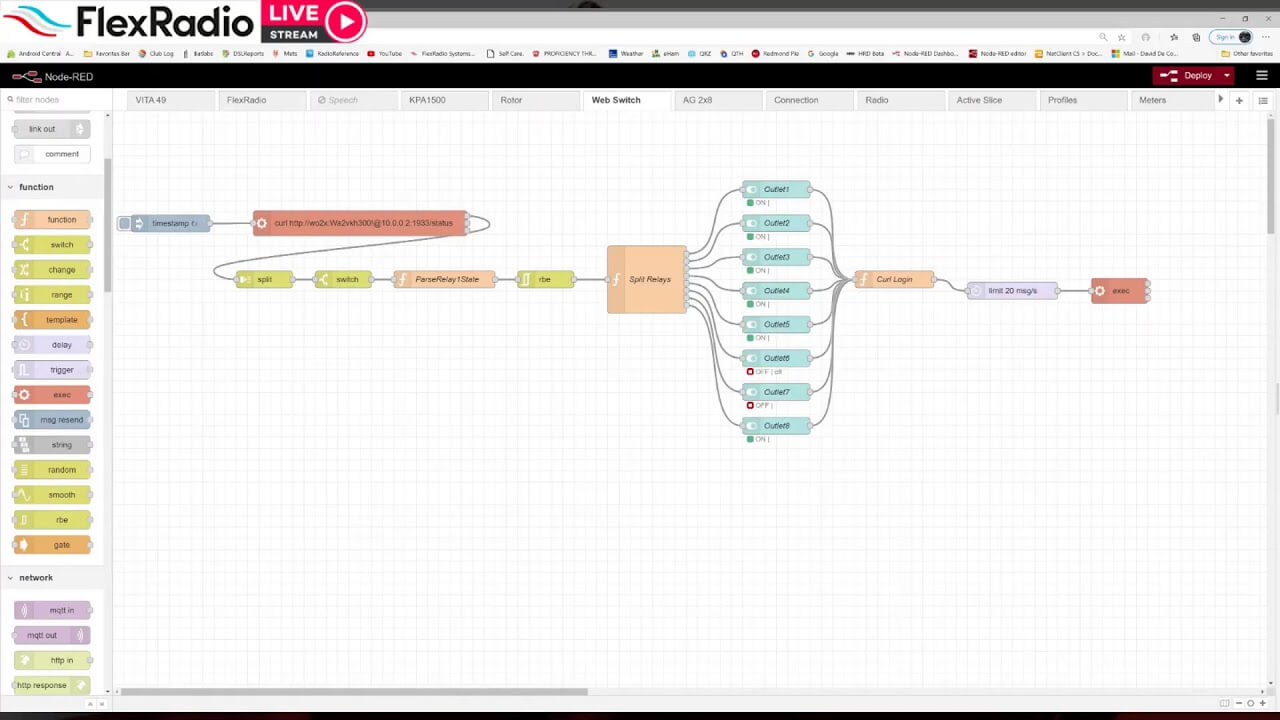Screen dimensions: 1280x720
Task: Open the Deploy options dropdown arrow
Action: (x=1225, y=75)
